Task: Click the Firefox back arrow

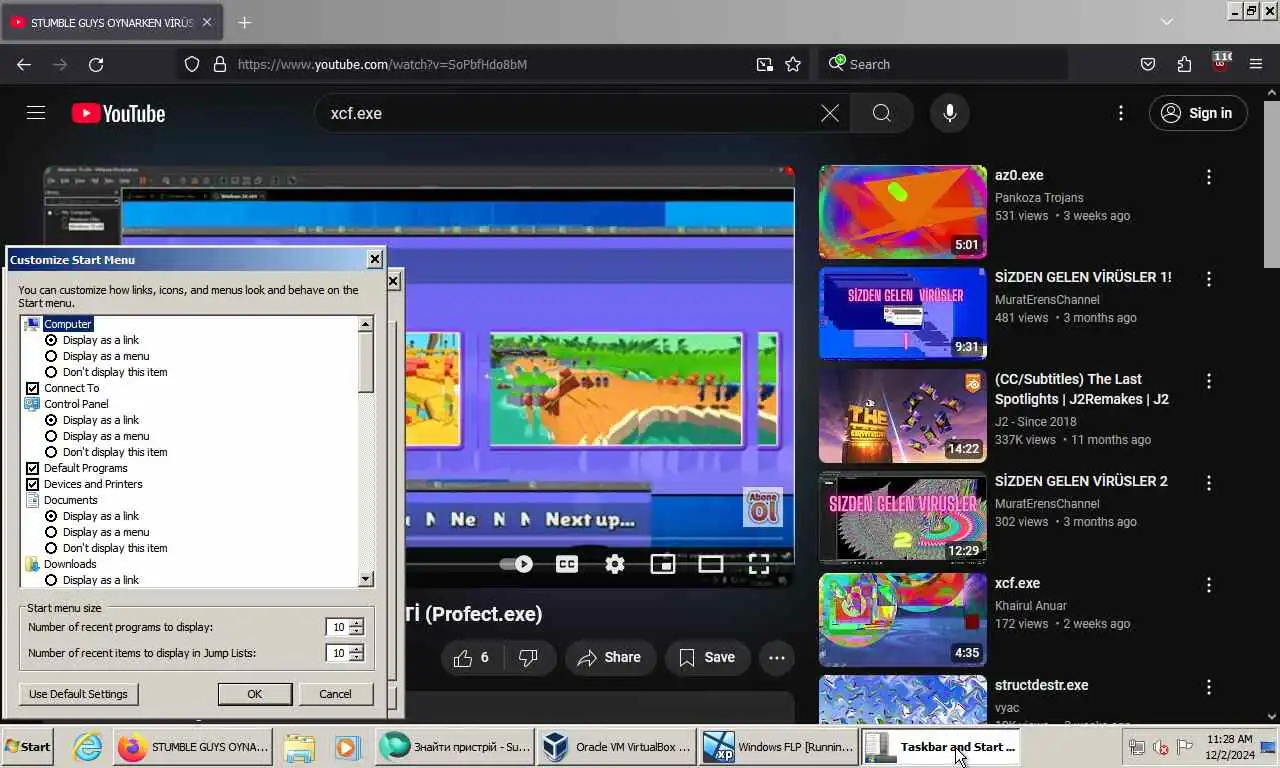Action: pos(24,64)
